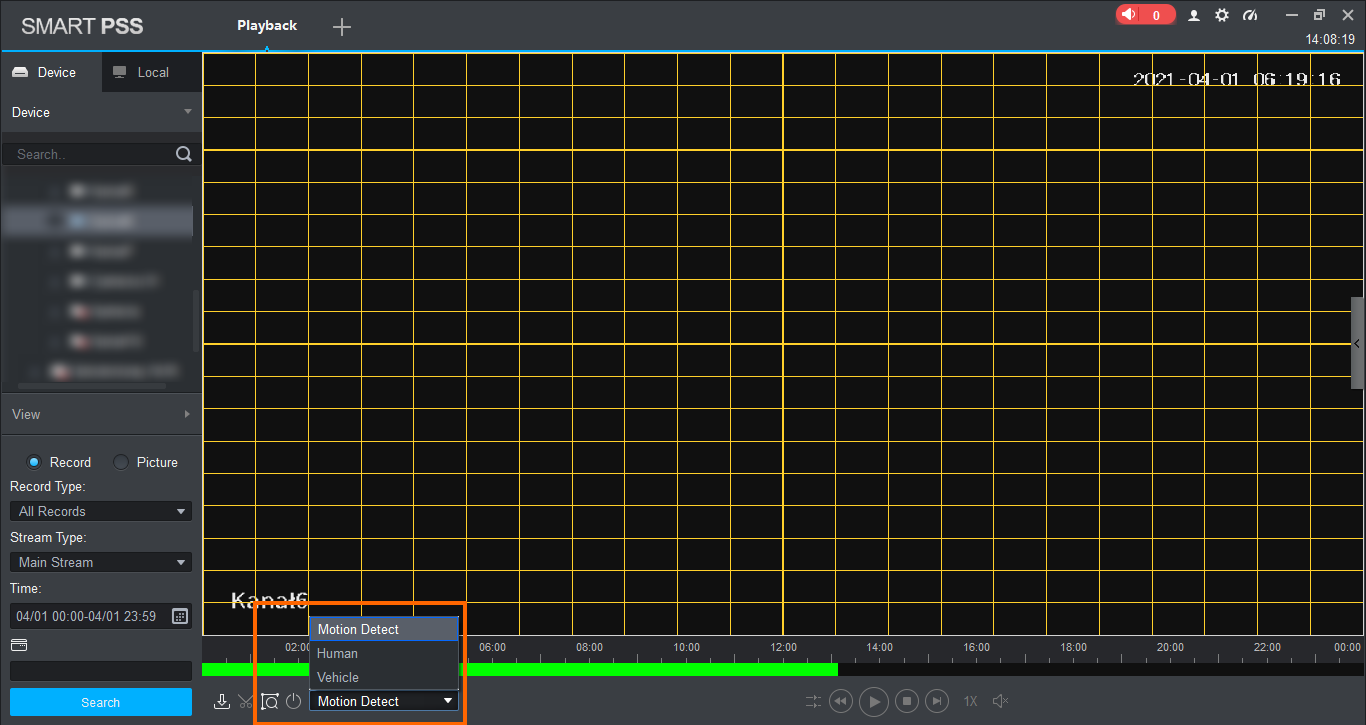The width and height of the screenshot is (1366, 725).
Task: Select the Record radio button
Action: point(34,462)
